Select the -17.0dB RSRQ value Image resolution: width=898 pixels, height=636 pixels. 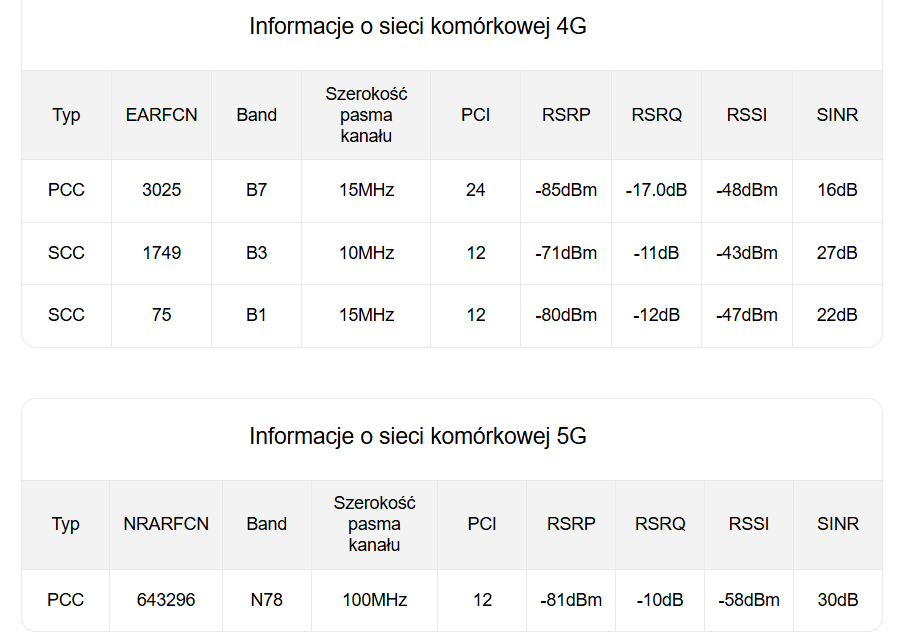tap(656, 190)
